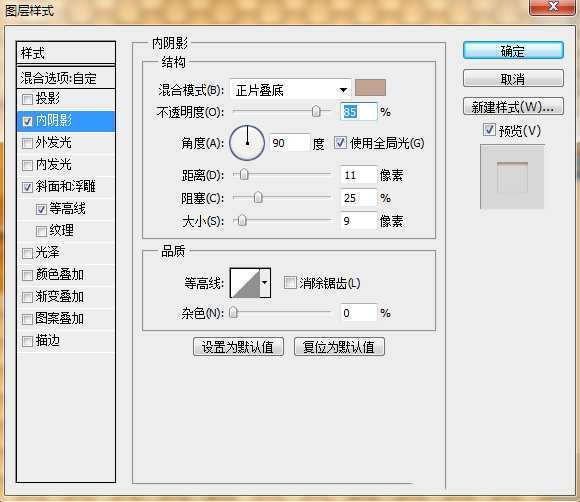580x502 pixels.
Task: Enable the 外发光 outer glow checkbox
Action: pyautogui.click(x=27, y=143)
